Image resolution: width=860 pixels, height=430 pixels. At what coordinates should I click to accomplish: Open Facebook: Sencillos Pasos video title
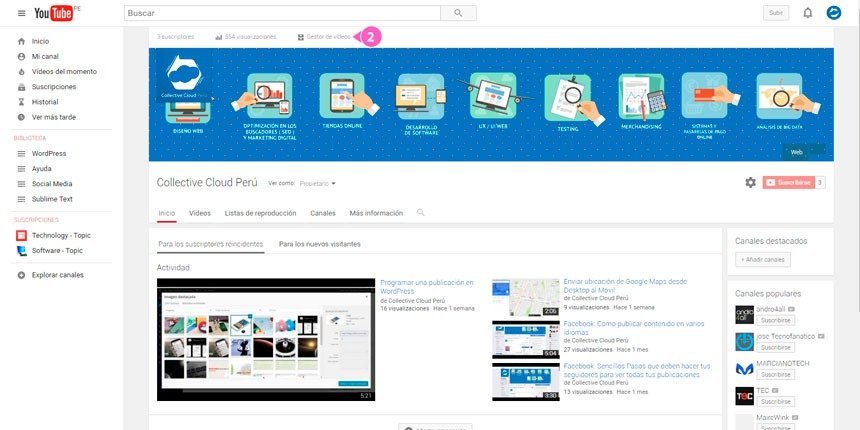coord(637,370)
